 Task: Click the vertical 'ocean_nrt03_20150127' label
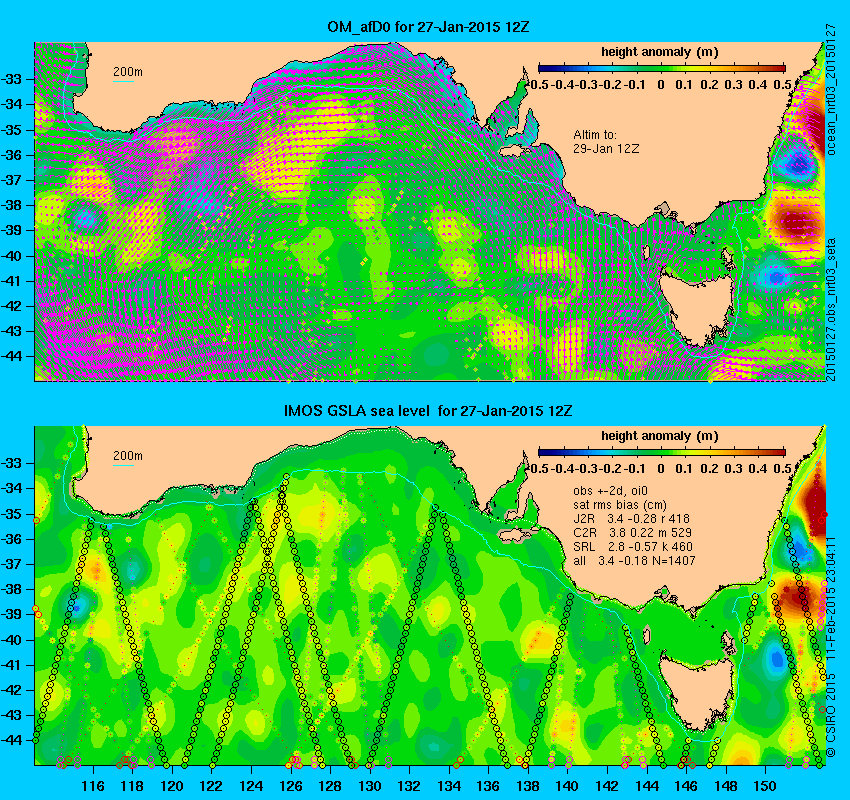coord(832,90)
